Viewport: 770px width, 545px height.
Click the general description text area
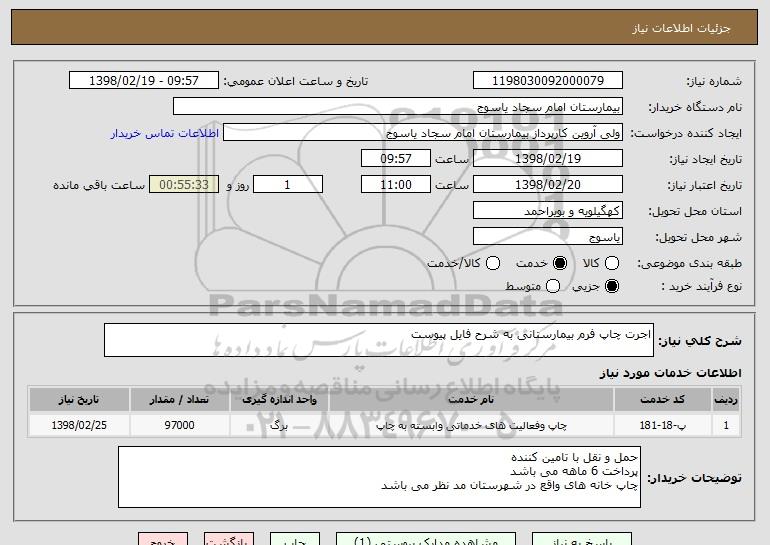(x=379, y=340)
